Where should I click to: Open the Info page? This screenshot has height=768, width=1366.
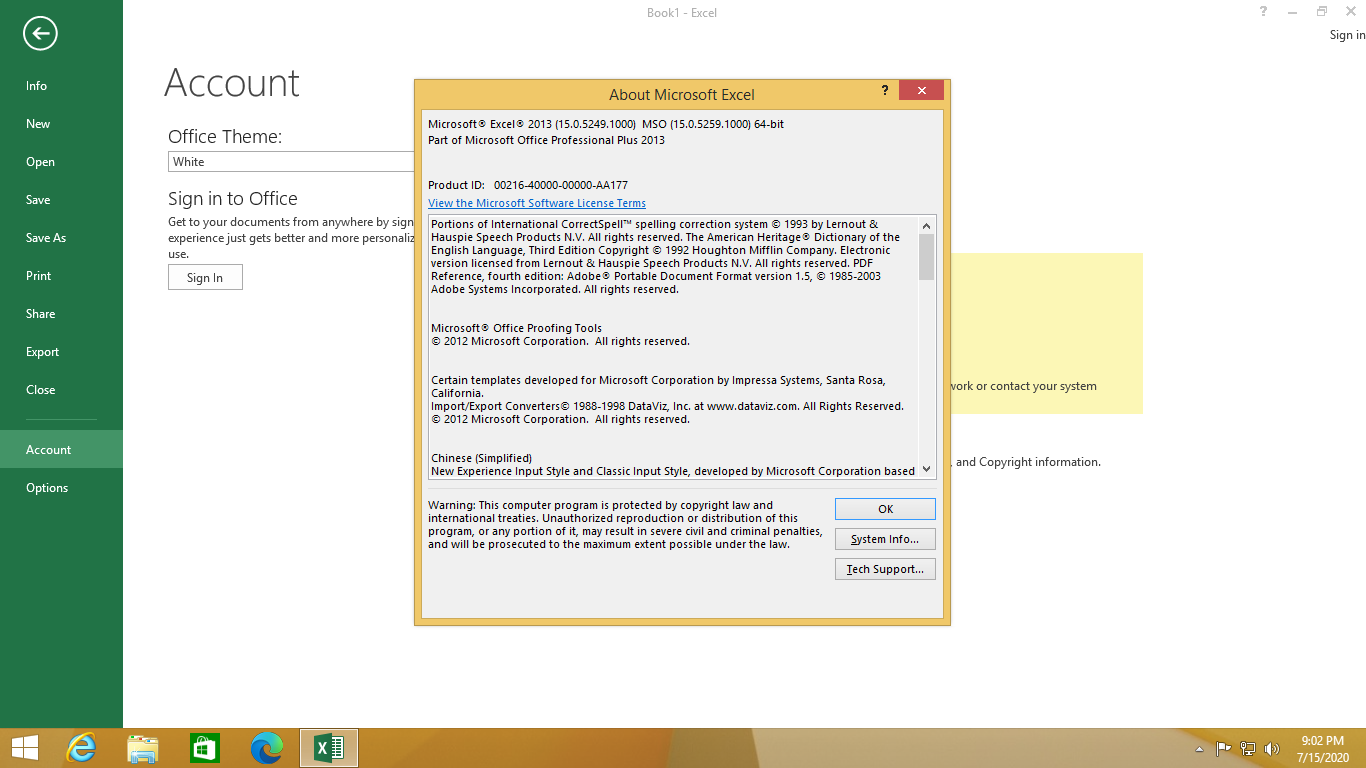[x=61, y=86]
